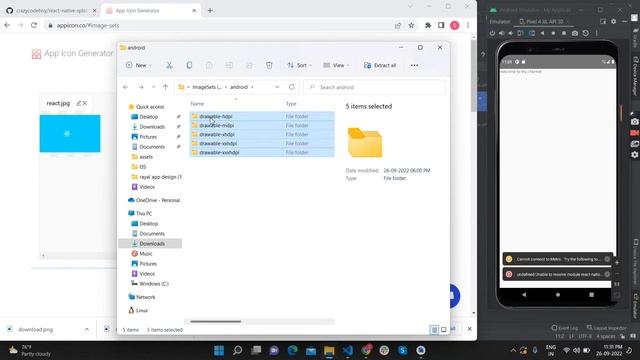Bookmark the page with the star icon
Viewport: 640px width, 360px height.
click(x=411, y=25)
